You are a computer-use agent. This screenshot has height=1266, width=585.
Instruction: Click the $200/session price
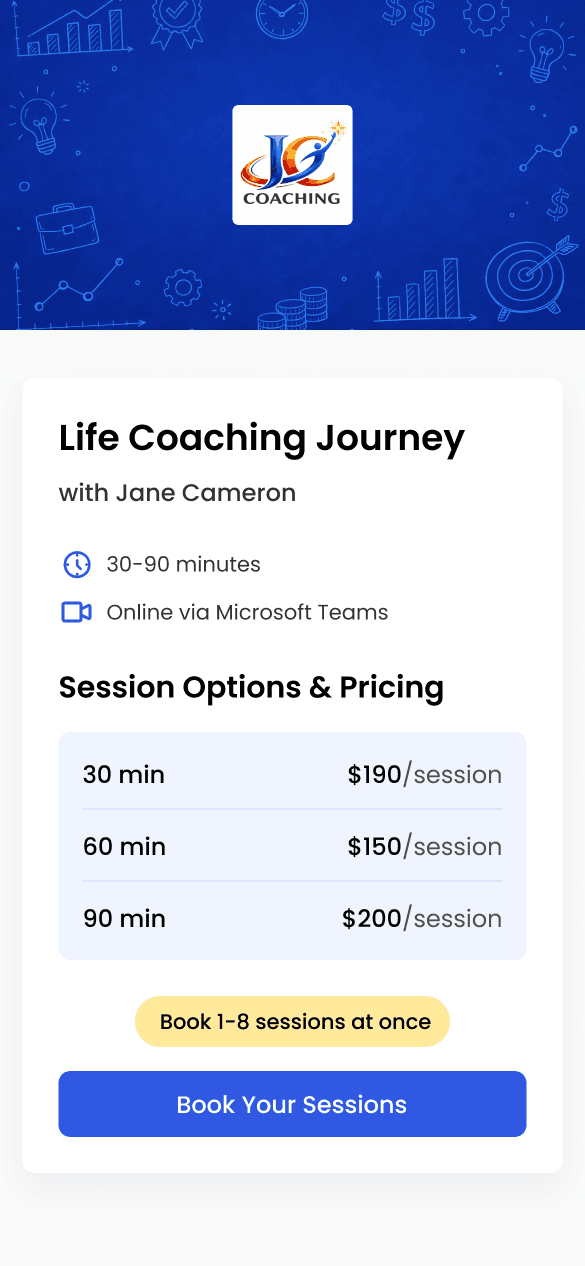422,919
